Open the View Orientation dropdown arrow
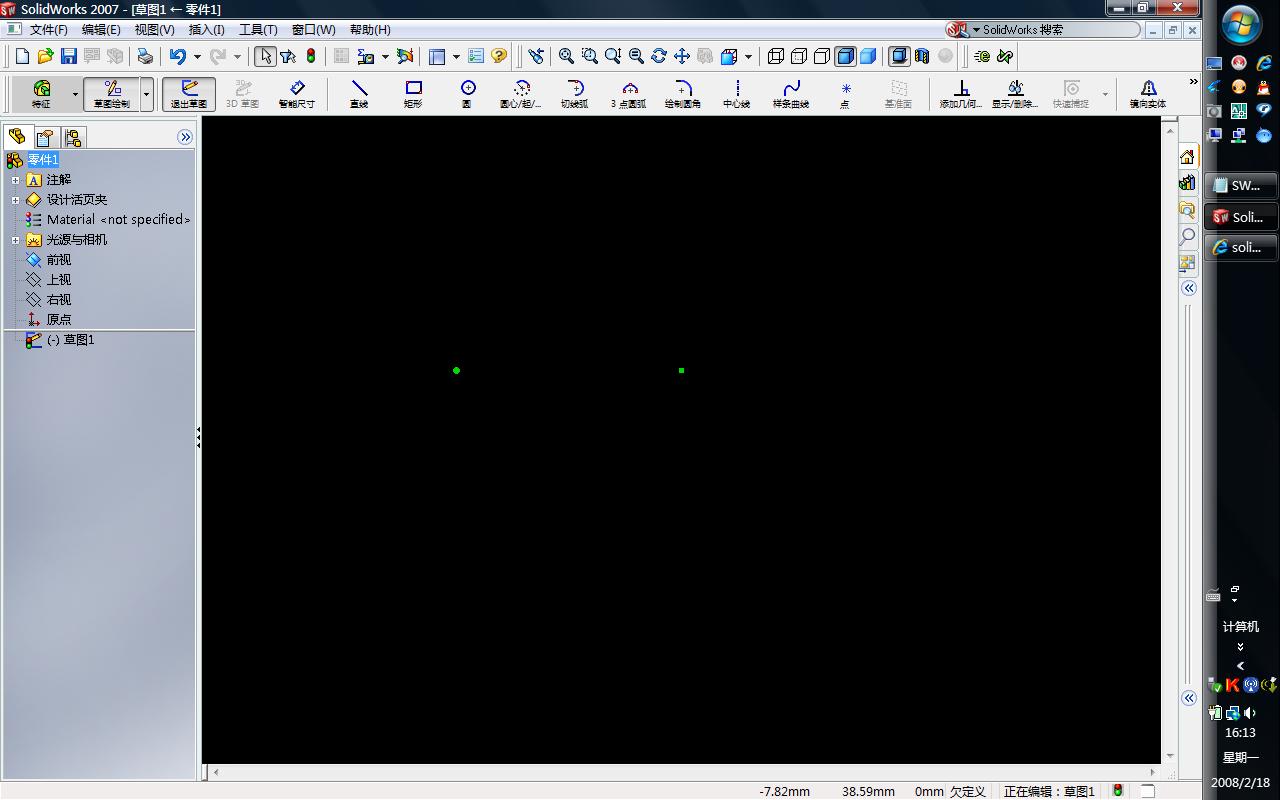 (748, 57)
